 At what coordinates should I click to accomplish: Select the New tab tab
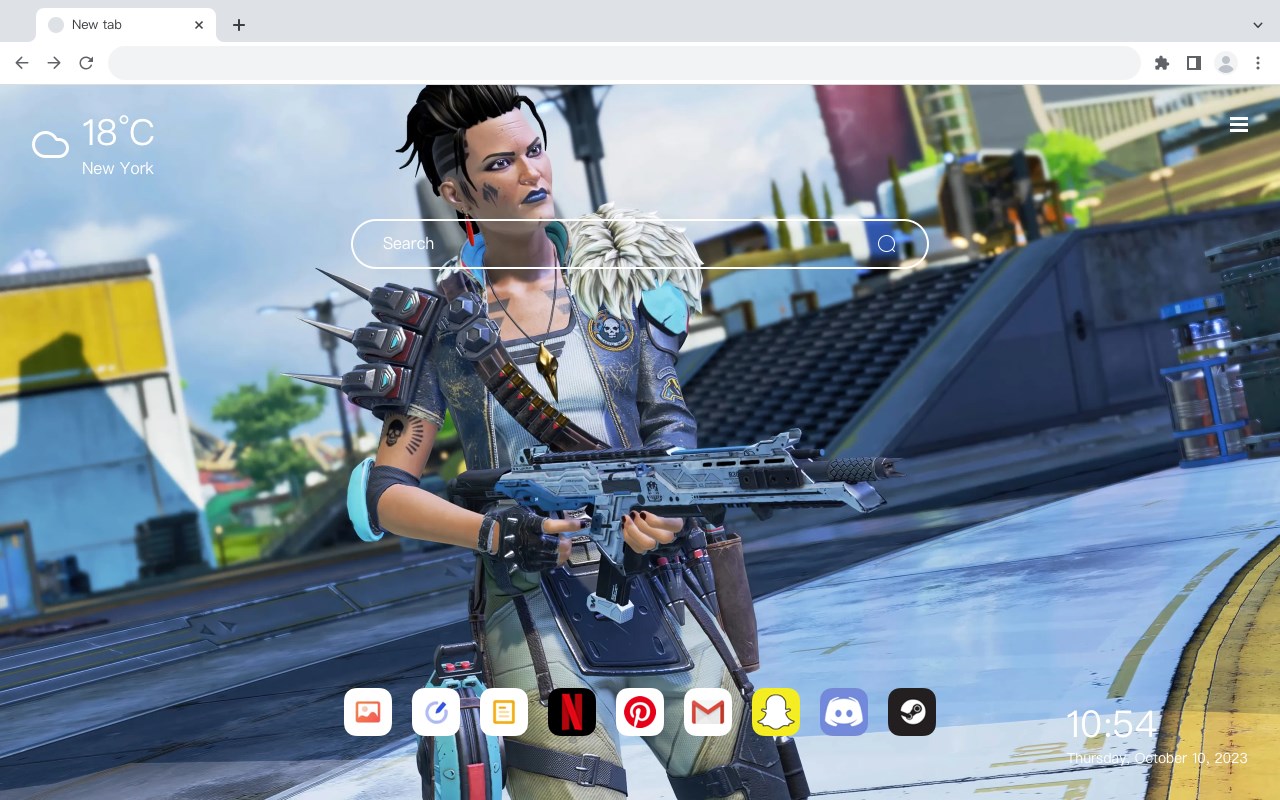tap(126, 25)
